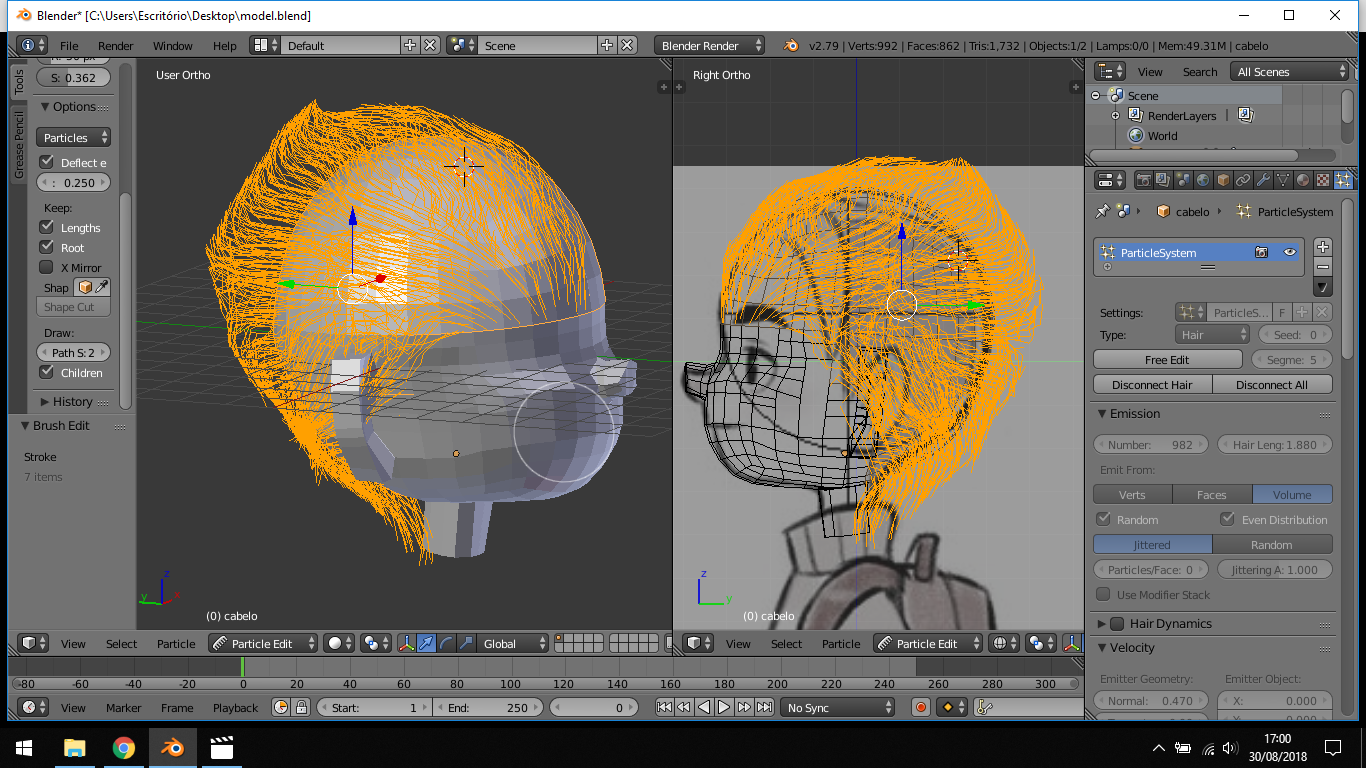This screenshot has height=768, width=1366.
Task: Adjust the Number emission field
Action: [x=1151, y=444]
